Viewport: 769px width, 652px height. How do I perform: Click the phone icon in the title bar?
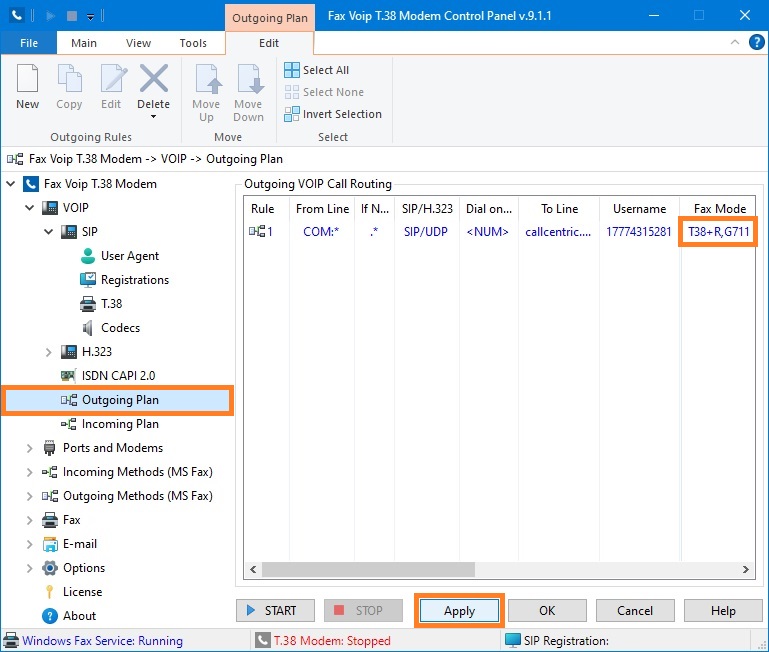click(x=16, y=16)
